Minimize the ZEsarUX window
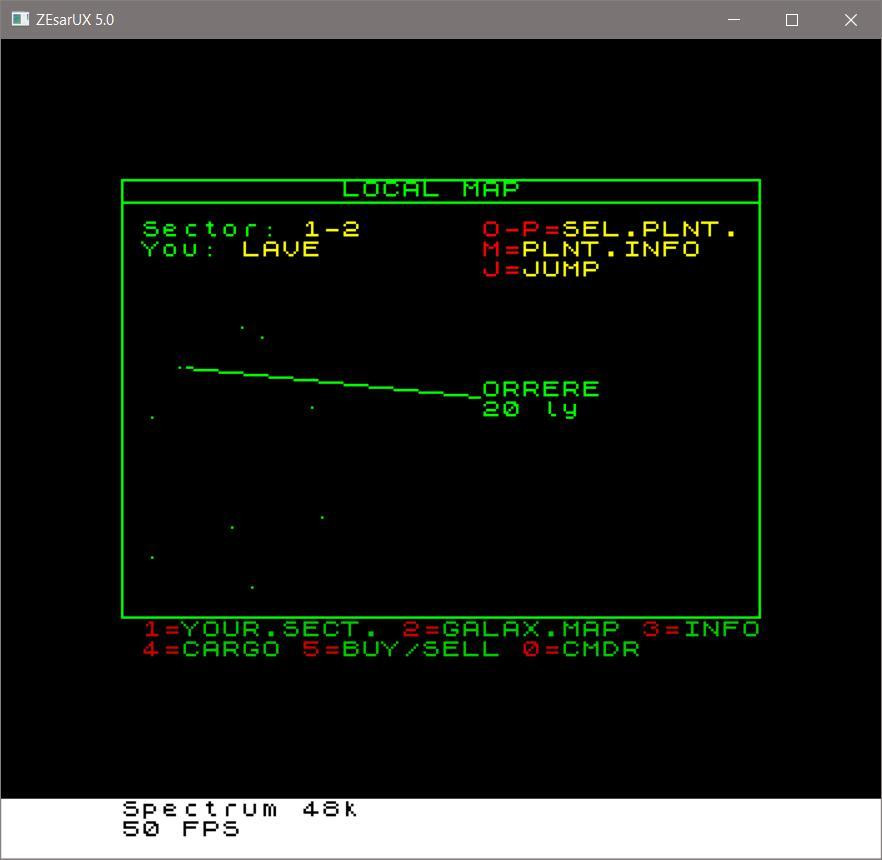 point(734,20)
